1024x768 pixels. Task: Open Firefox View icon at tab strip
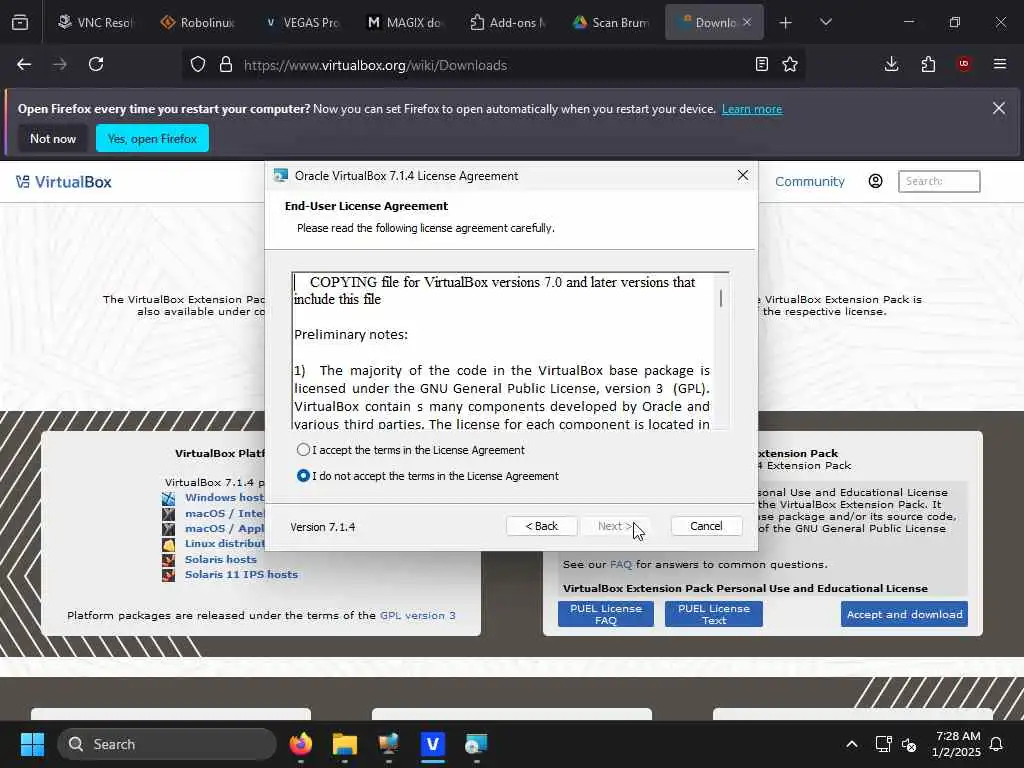click(20, 22)
